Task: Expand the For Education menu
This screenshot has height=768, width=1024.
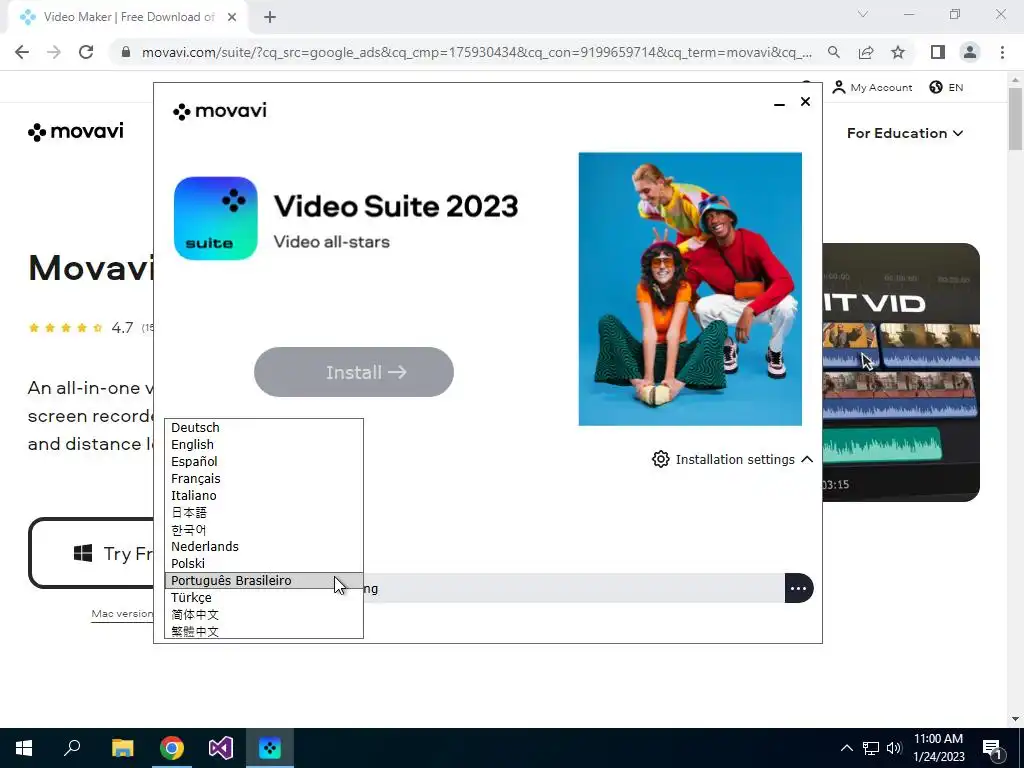Action: coord(905,133)
